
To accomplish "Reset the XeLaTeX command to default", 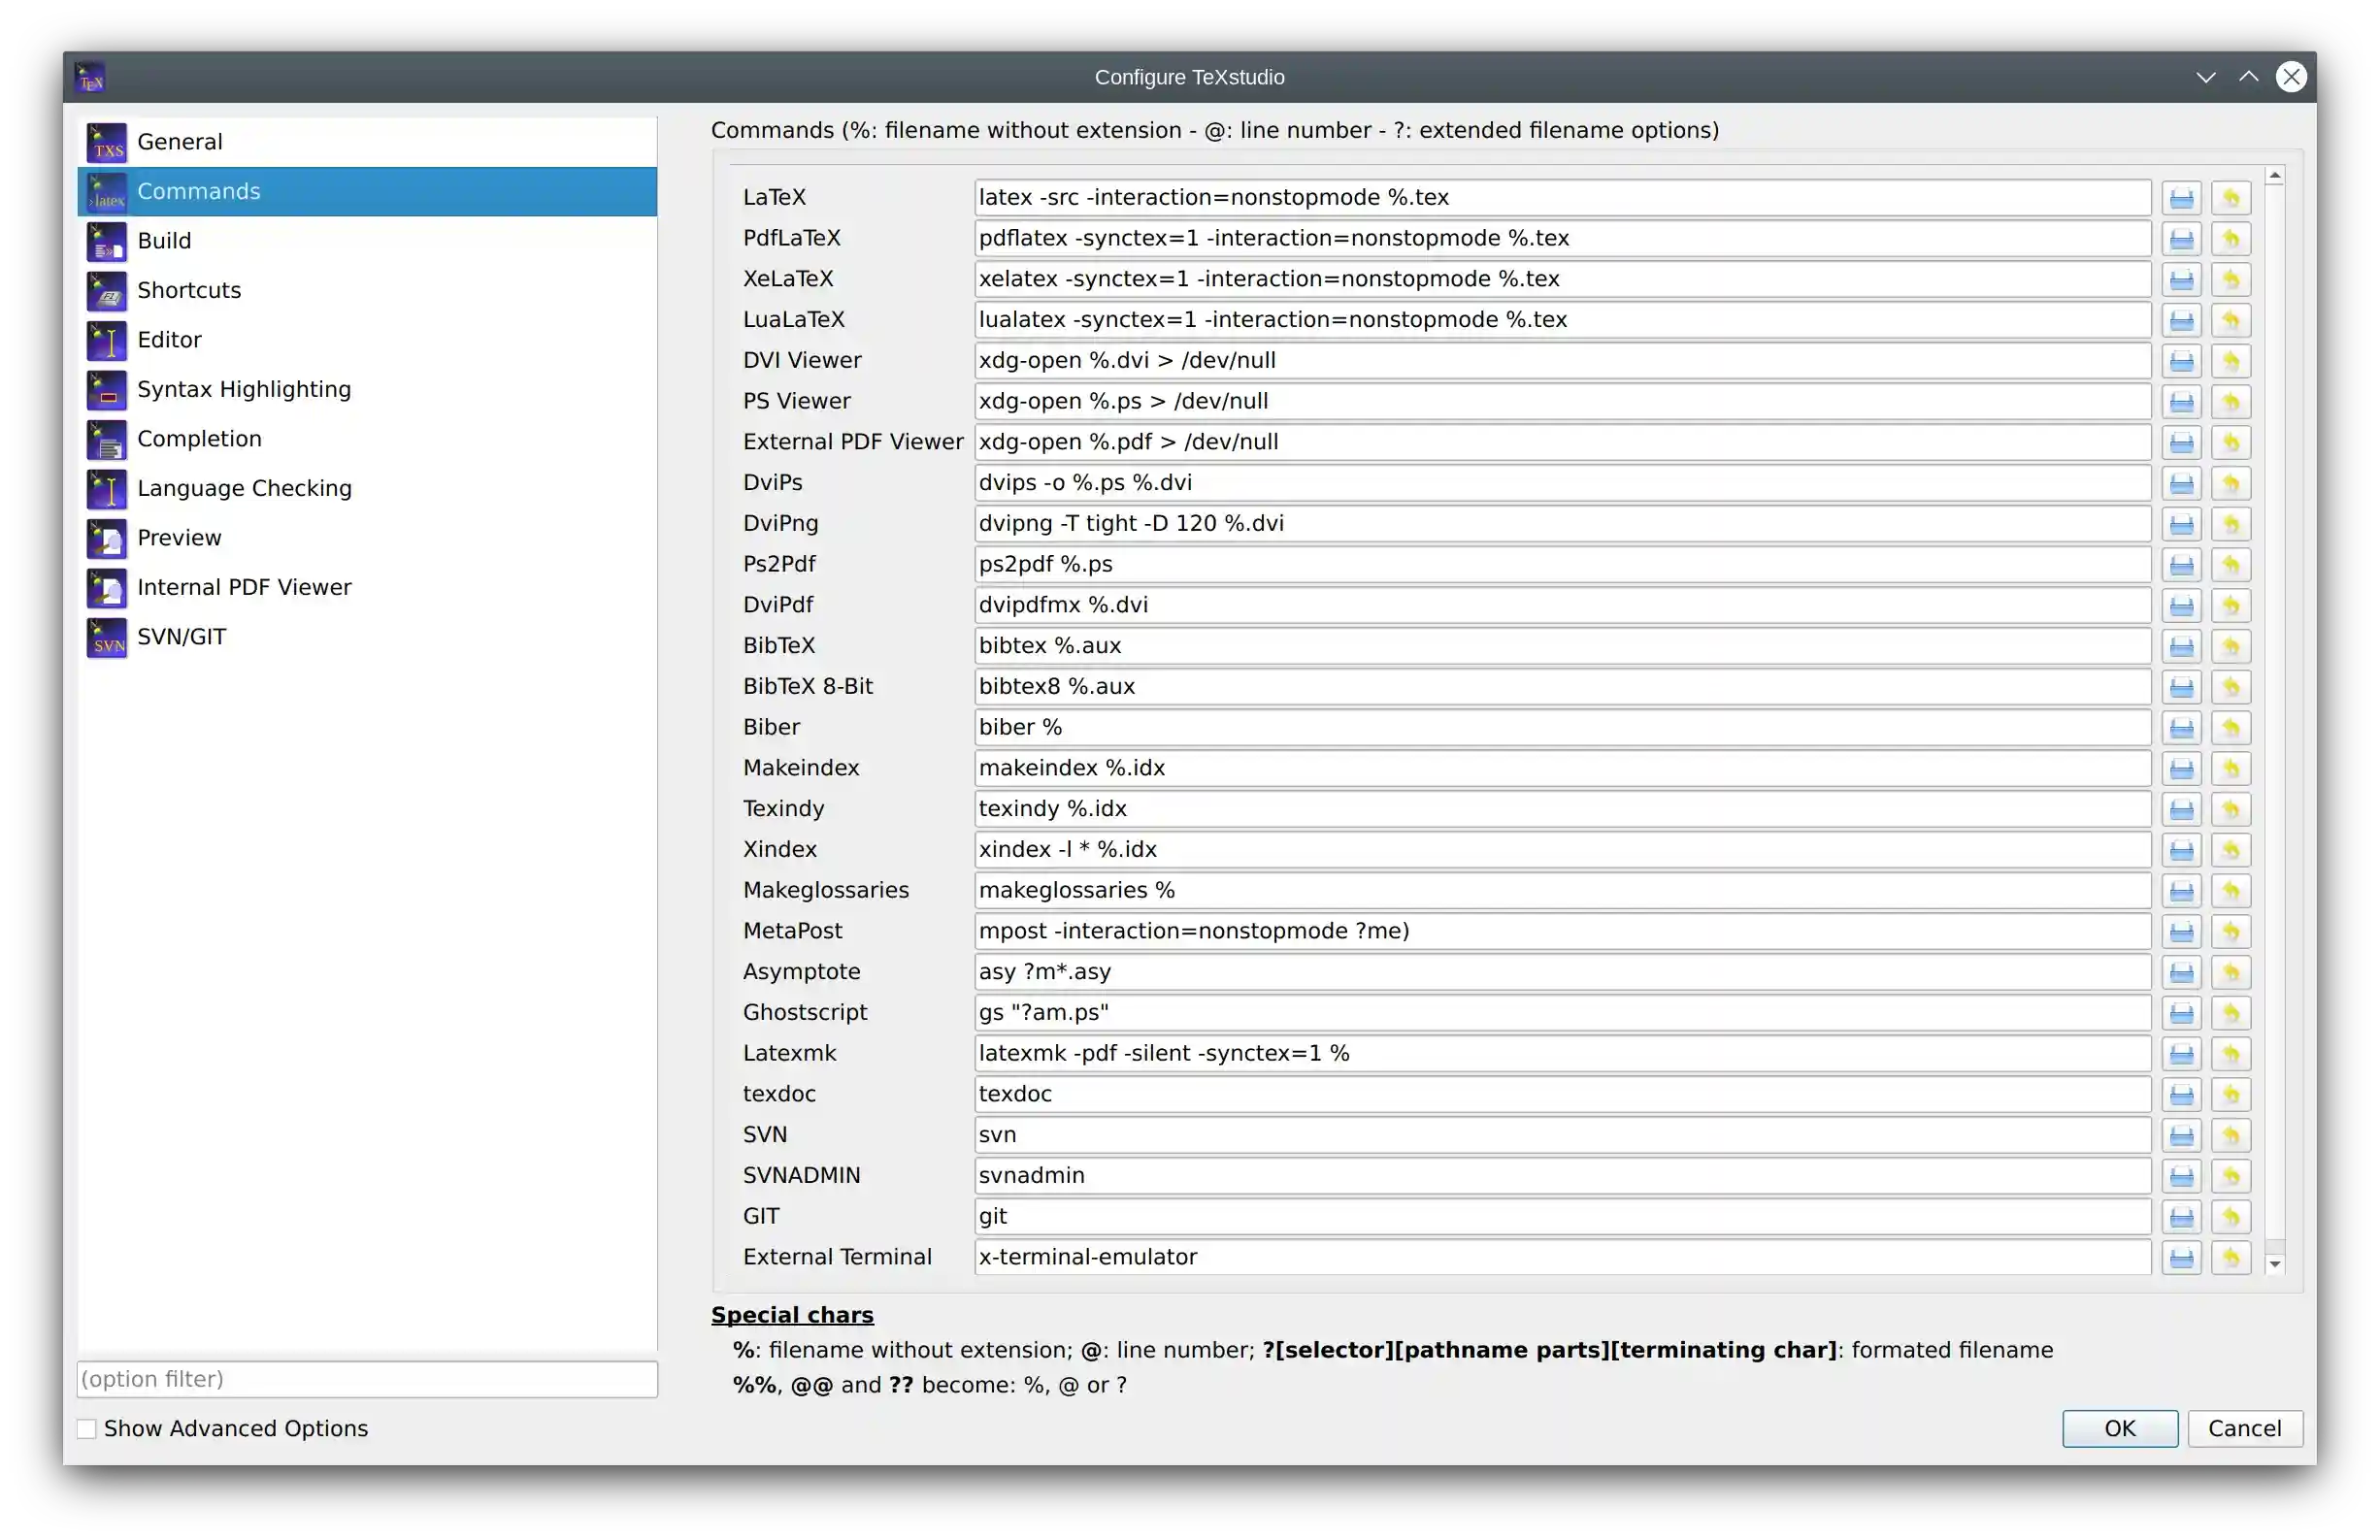I will 2232,279.
